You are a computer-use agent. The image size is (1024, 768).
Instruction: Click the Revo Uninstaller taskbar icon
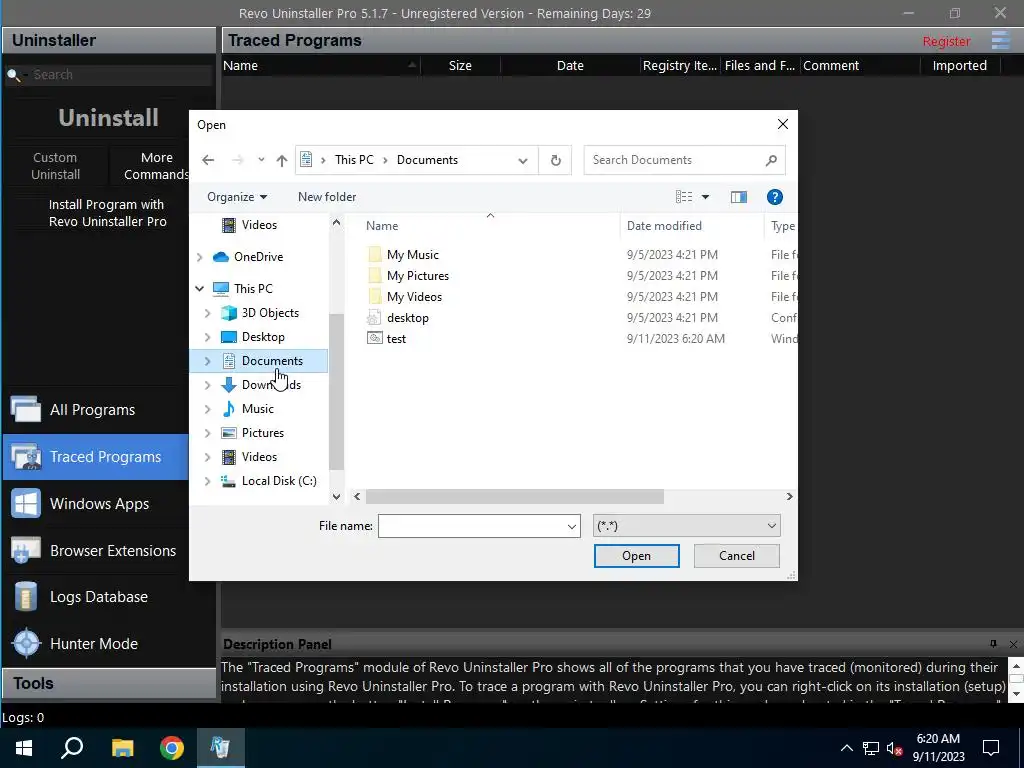220,748
